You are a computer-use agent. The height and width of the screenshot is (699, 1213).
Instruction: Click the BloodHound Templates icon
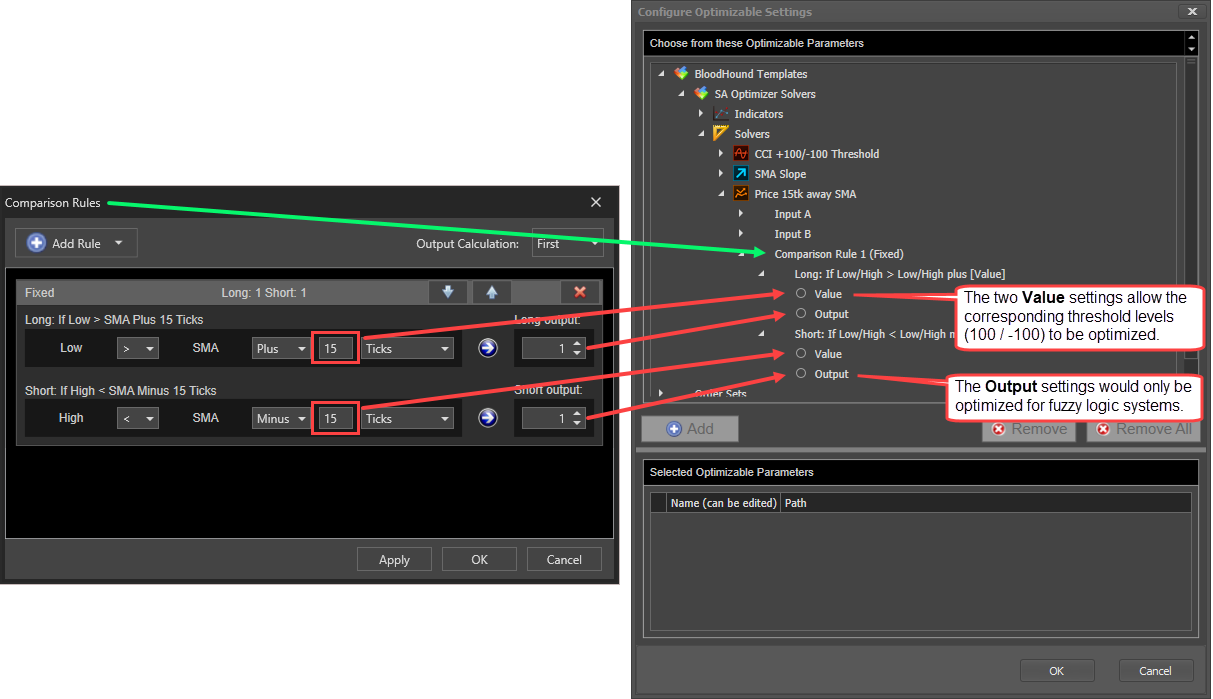click(682, 74)
